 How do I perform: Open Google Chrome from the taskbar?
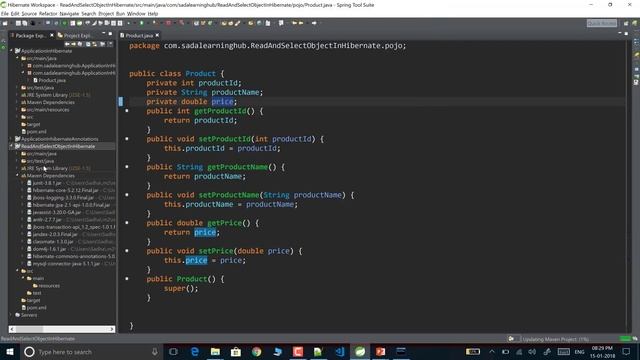coord(256,351)
